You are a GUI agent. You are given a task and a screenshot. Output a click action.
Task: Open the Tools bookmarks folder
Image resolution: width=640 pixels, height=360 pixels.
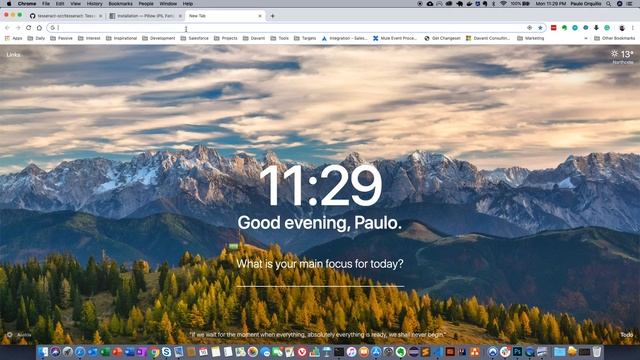click(280, 38)
